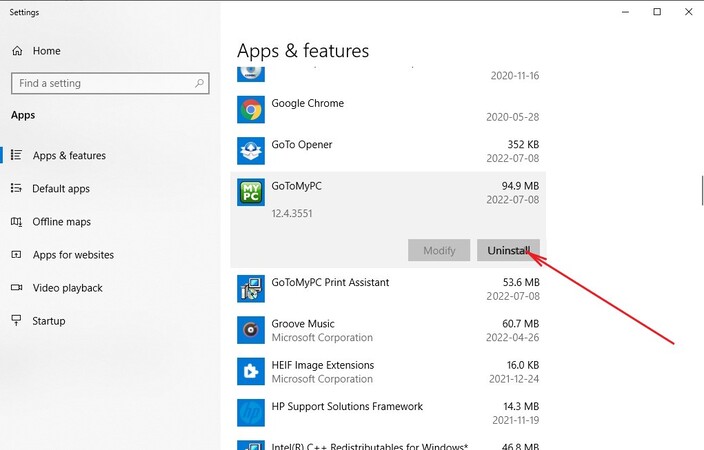The width and height of the screenshot is (704, 450).
Task: Click GoToMyPC version 12.4.3551 text
Action: pos(292,213)
